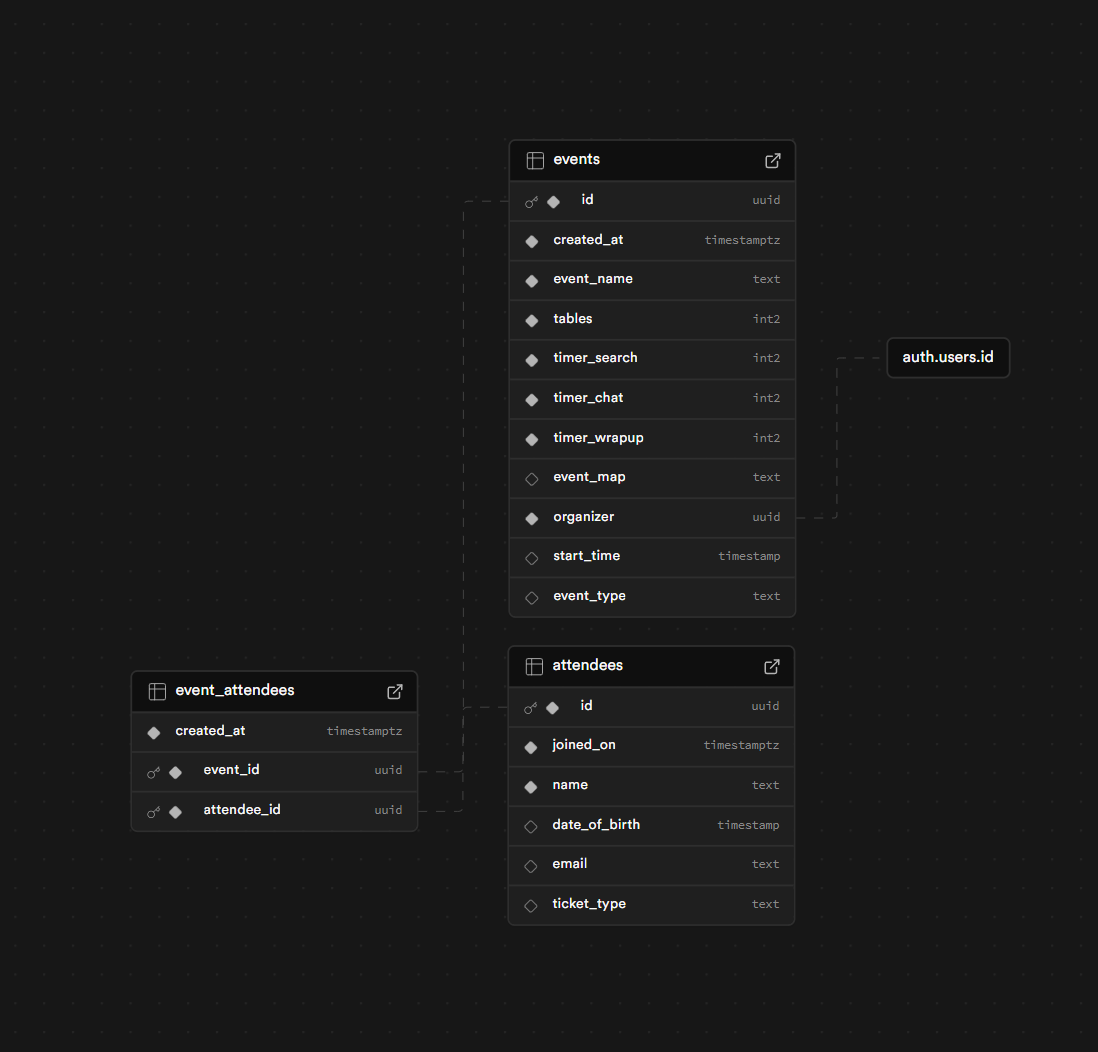The image size is (1098, 1052).
Task: Select the event_attendees table header title
Action: tap(235, 690)
